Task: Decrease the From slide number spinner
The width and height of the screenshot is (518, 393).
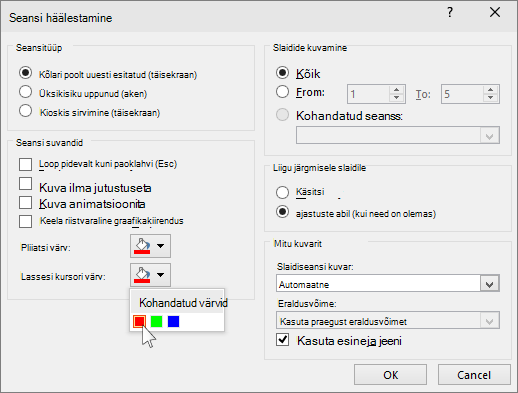Action: pyautogui.click(x=396, y=98)
